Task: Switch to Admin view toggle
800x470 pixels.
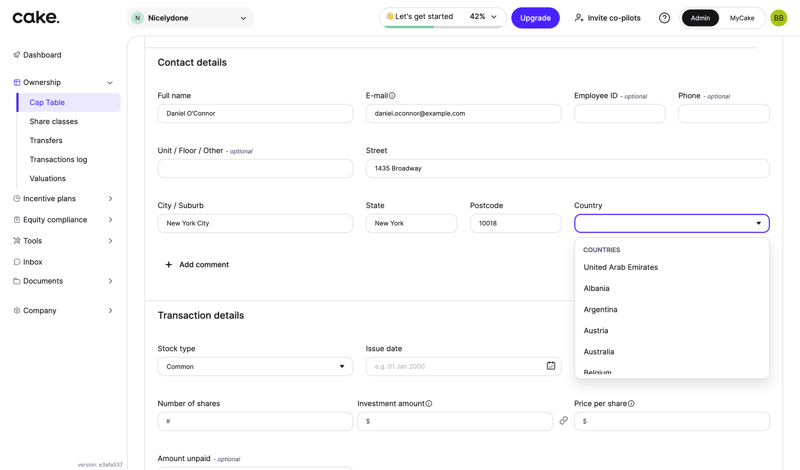Action: [700, 18]
